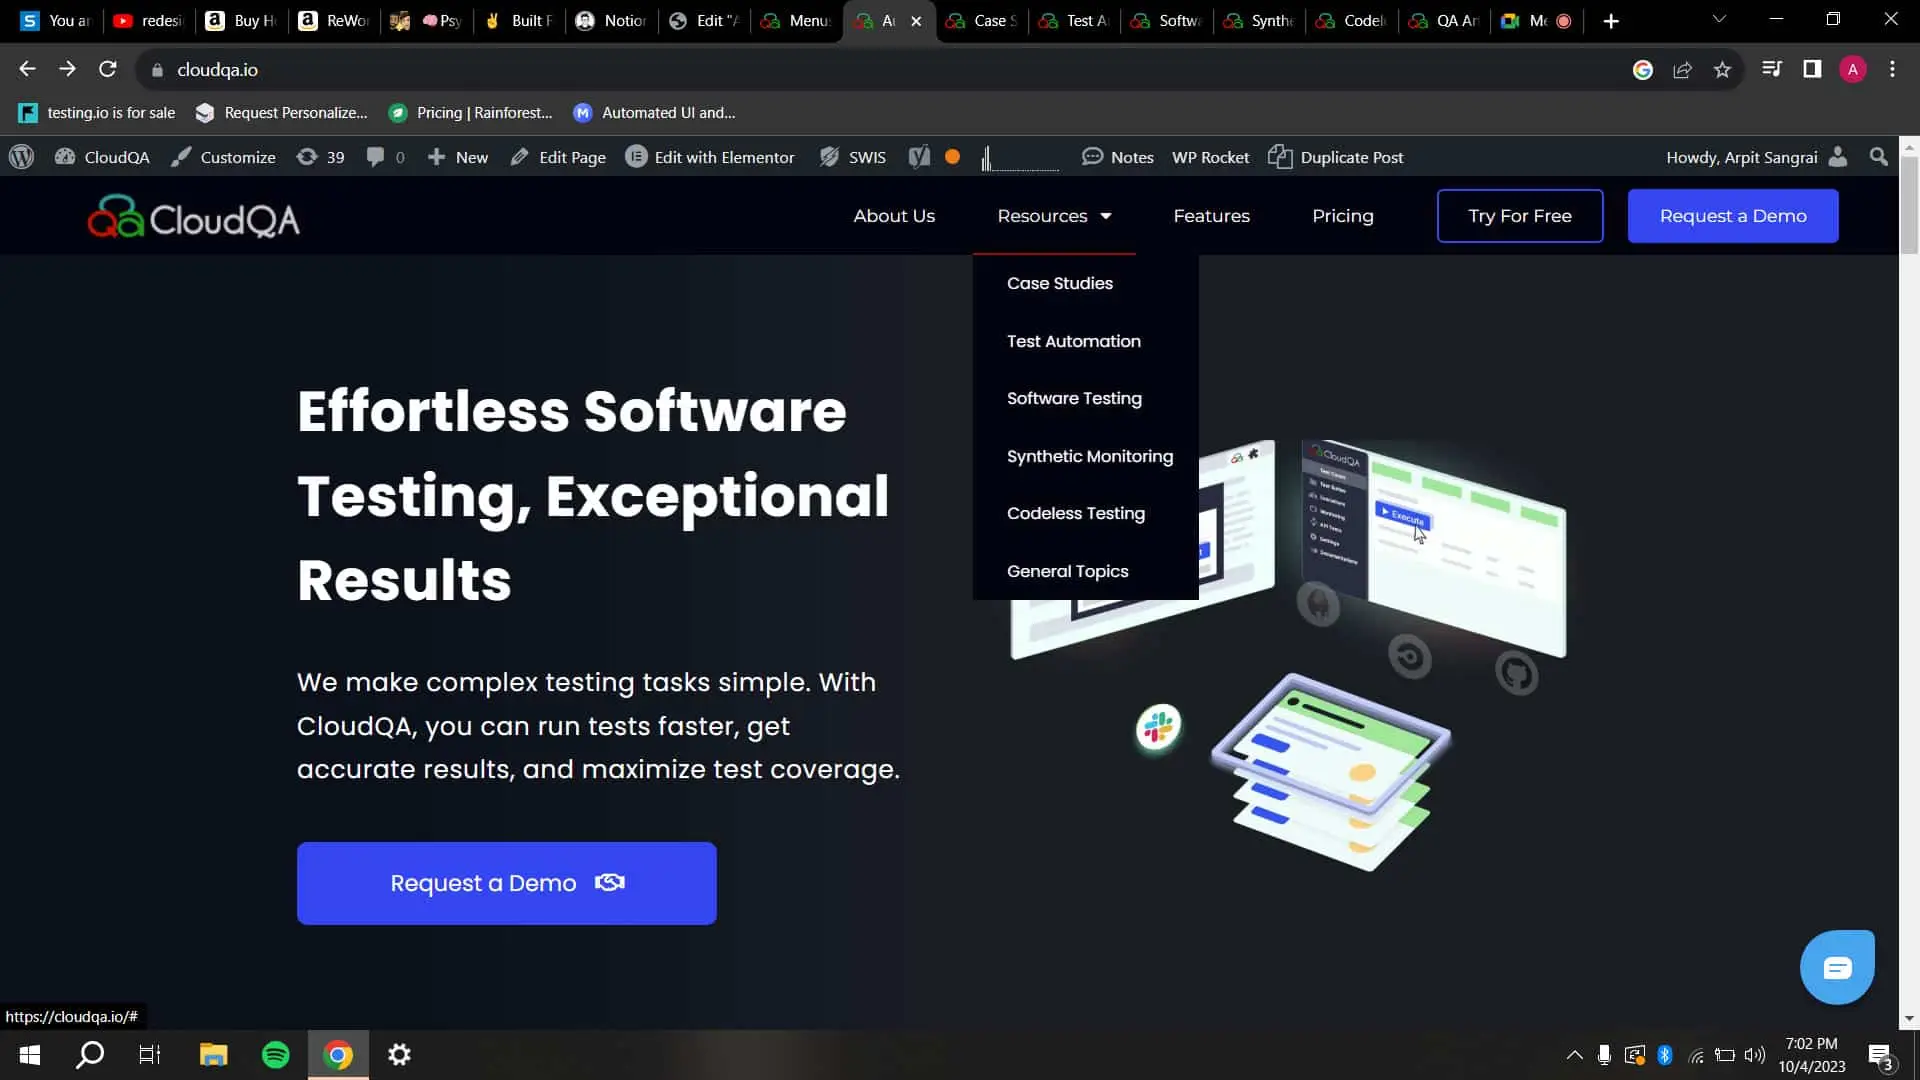Switch to the Notion browser tab
Image resolution: width=1920 pixels, height=1080 pixels.
[x=611, y=20]
